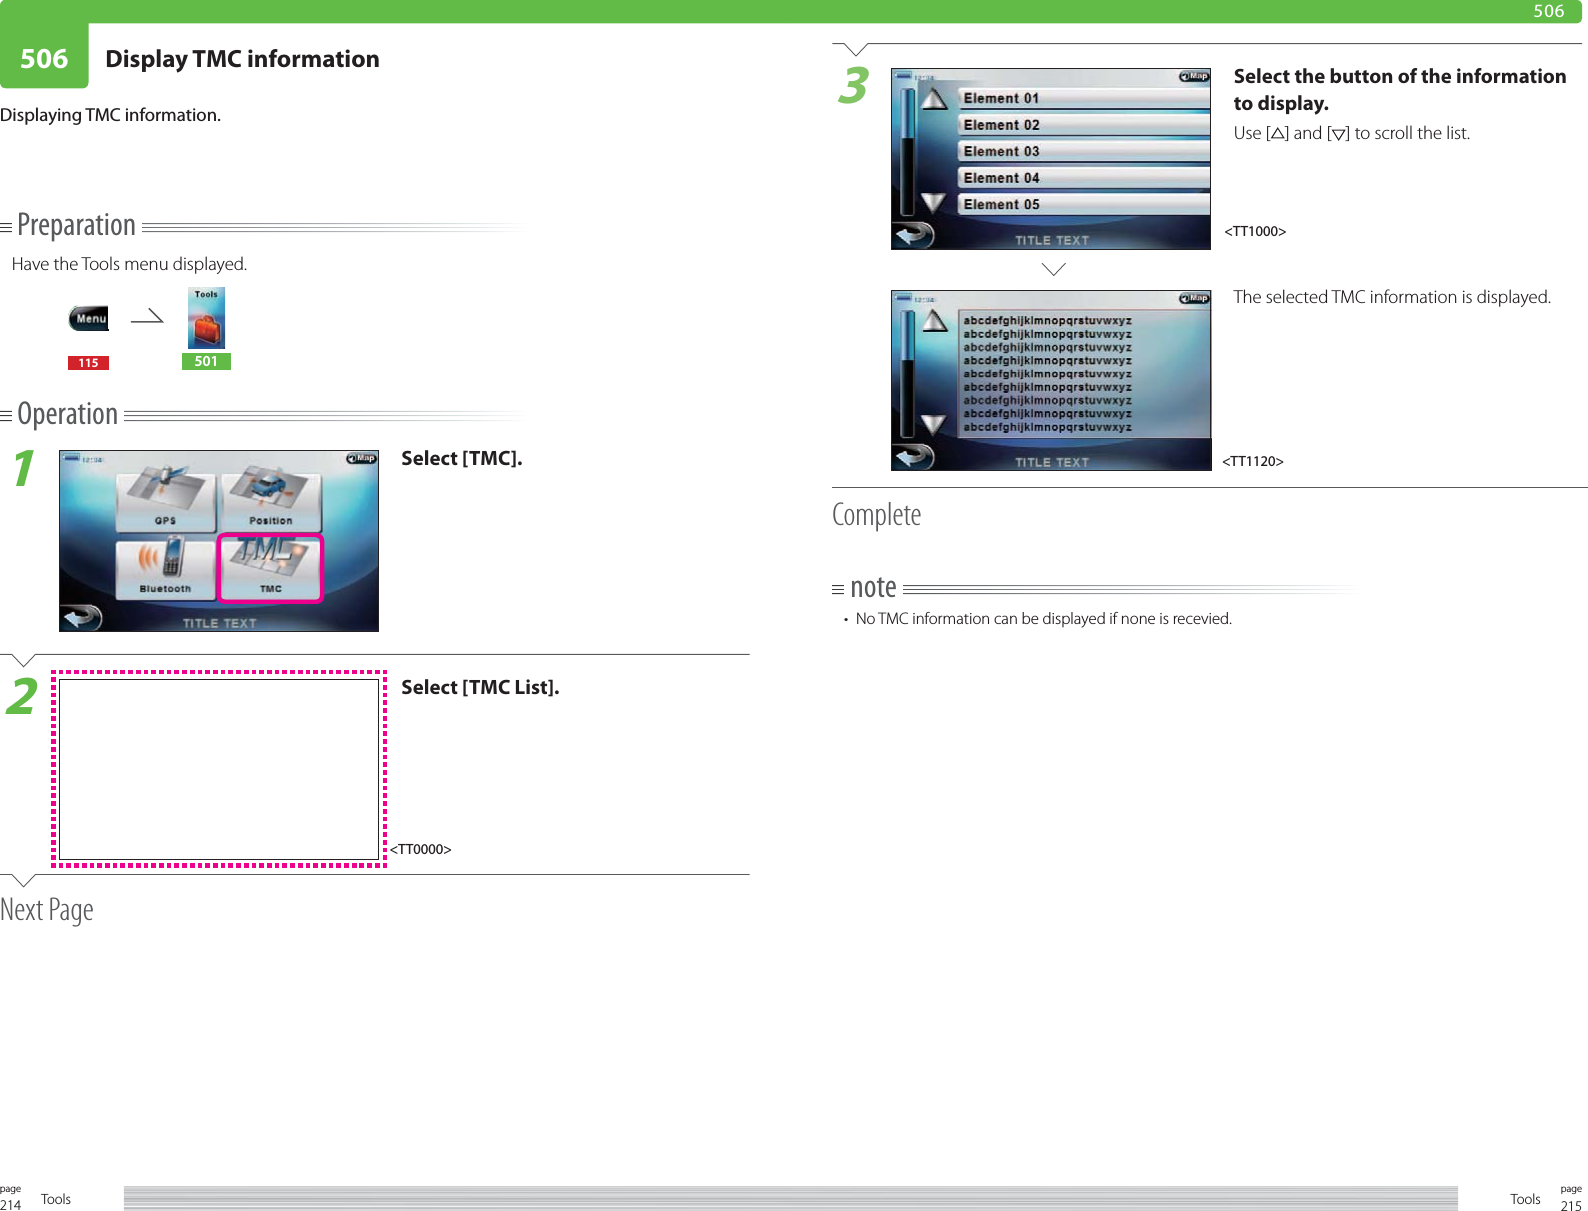Click the green 506 section number tab

[x=44, y=58]
